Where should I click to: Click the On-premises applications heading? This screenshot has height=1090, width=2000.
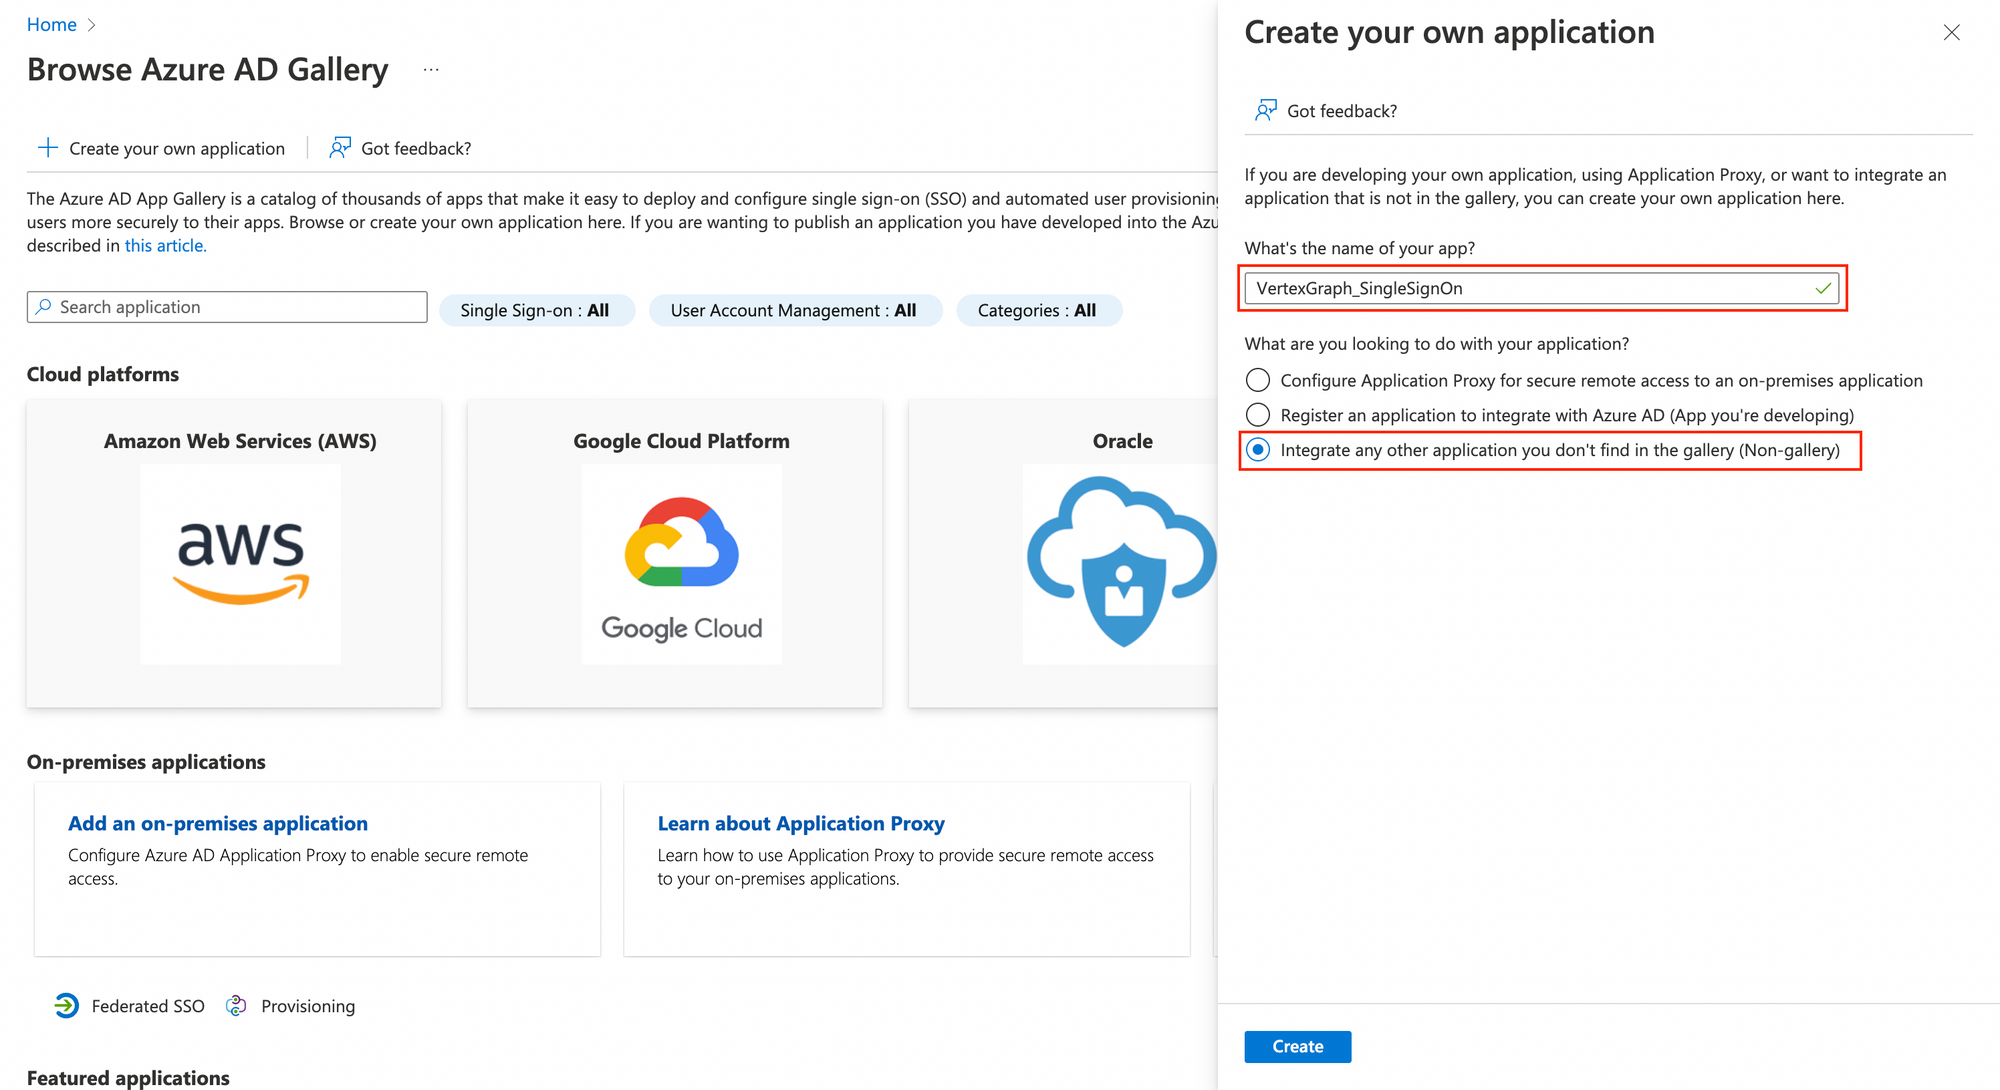pos(146,762)
